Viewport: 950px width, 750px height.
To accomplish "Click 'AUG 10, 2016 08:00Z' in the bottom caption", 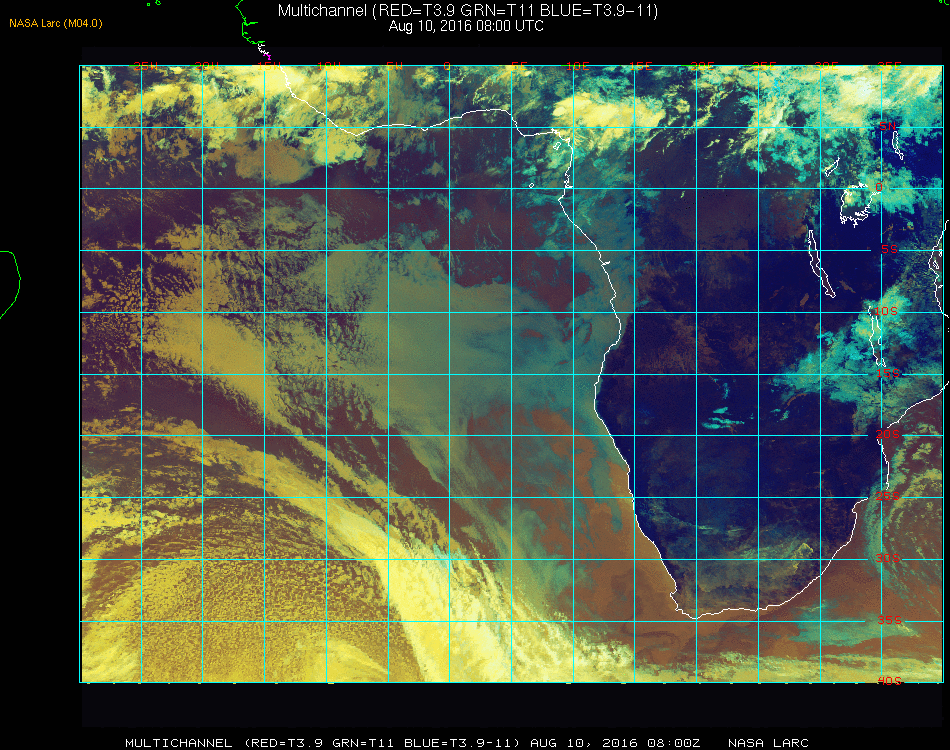I will pyautogui.click(x=615, y=743).
